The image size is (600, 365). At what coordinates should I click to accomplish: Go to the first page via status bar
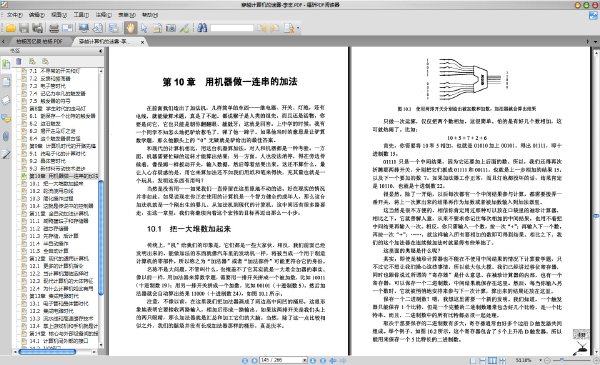(245, 360)
